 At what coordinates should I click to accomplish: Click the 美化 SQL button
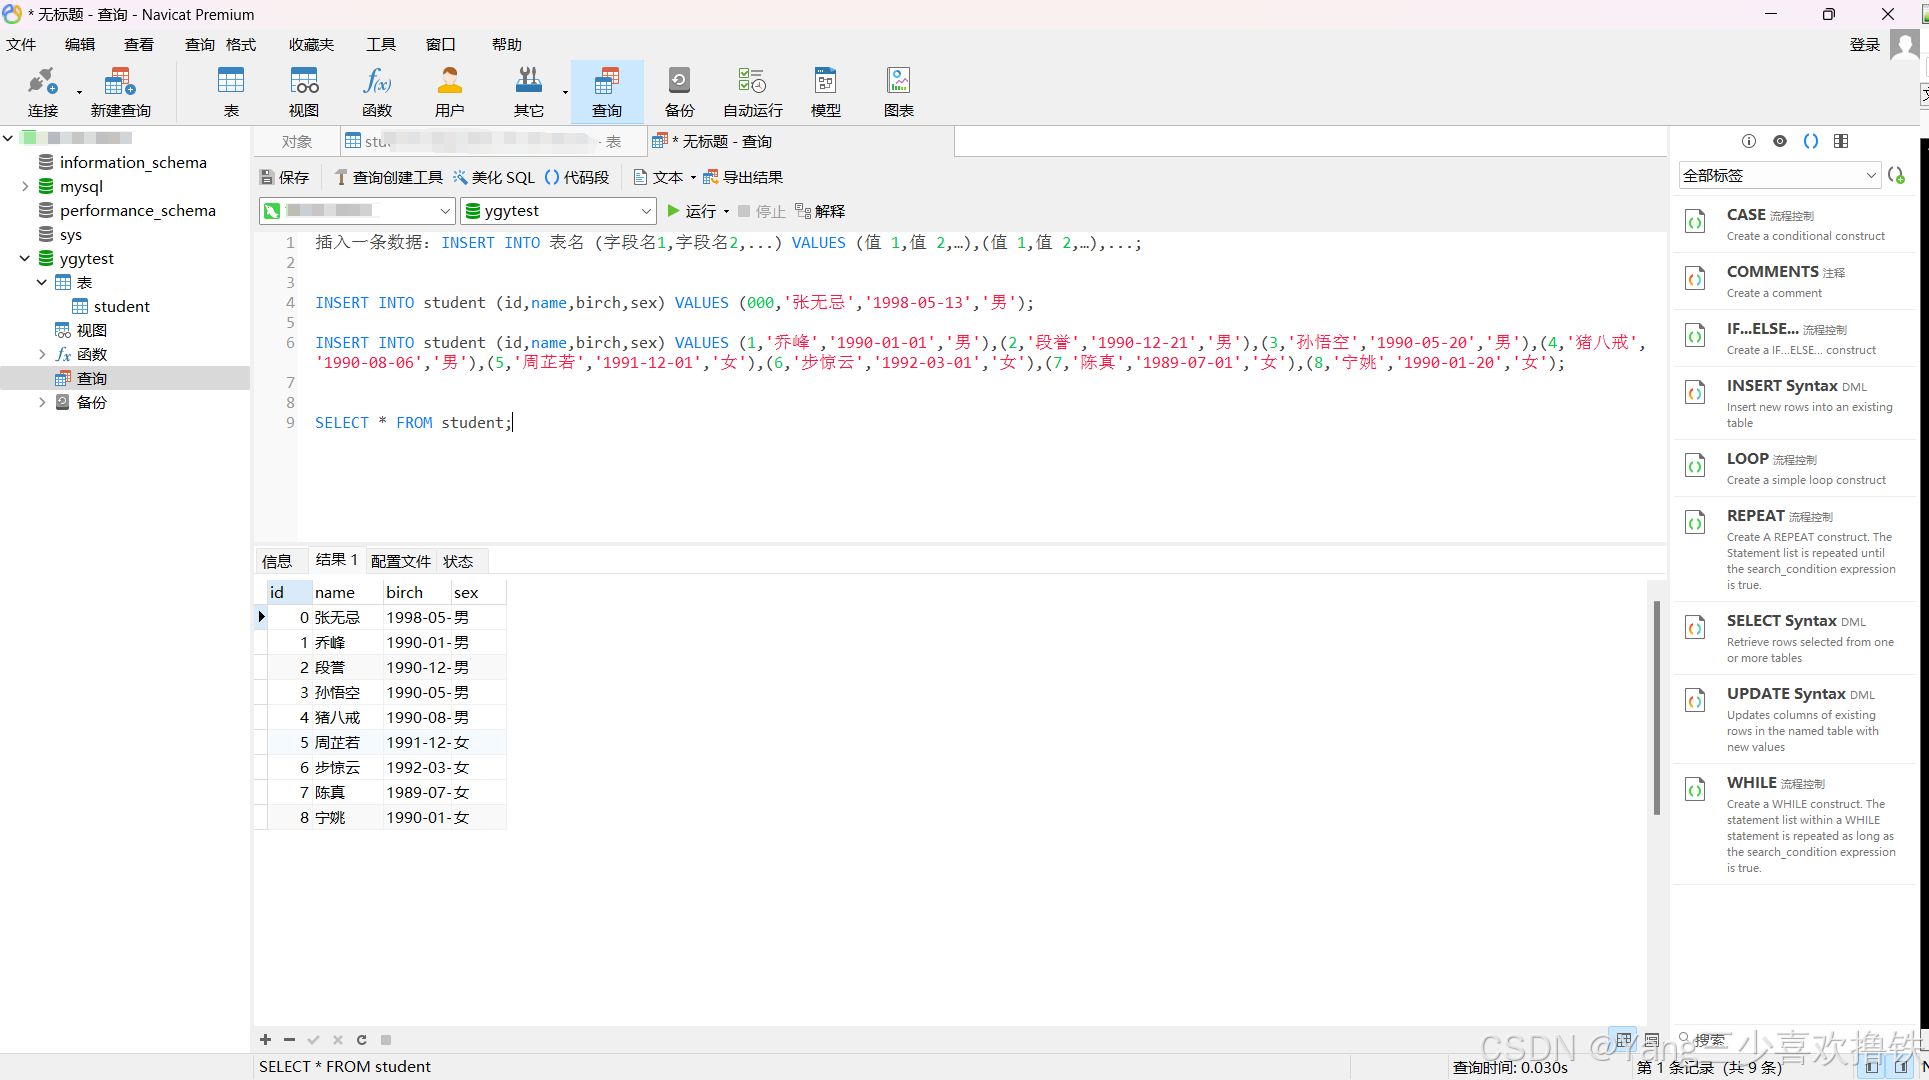pos(494,177)
